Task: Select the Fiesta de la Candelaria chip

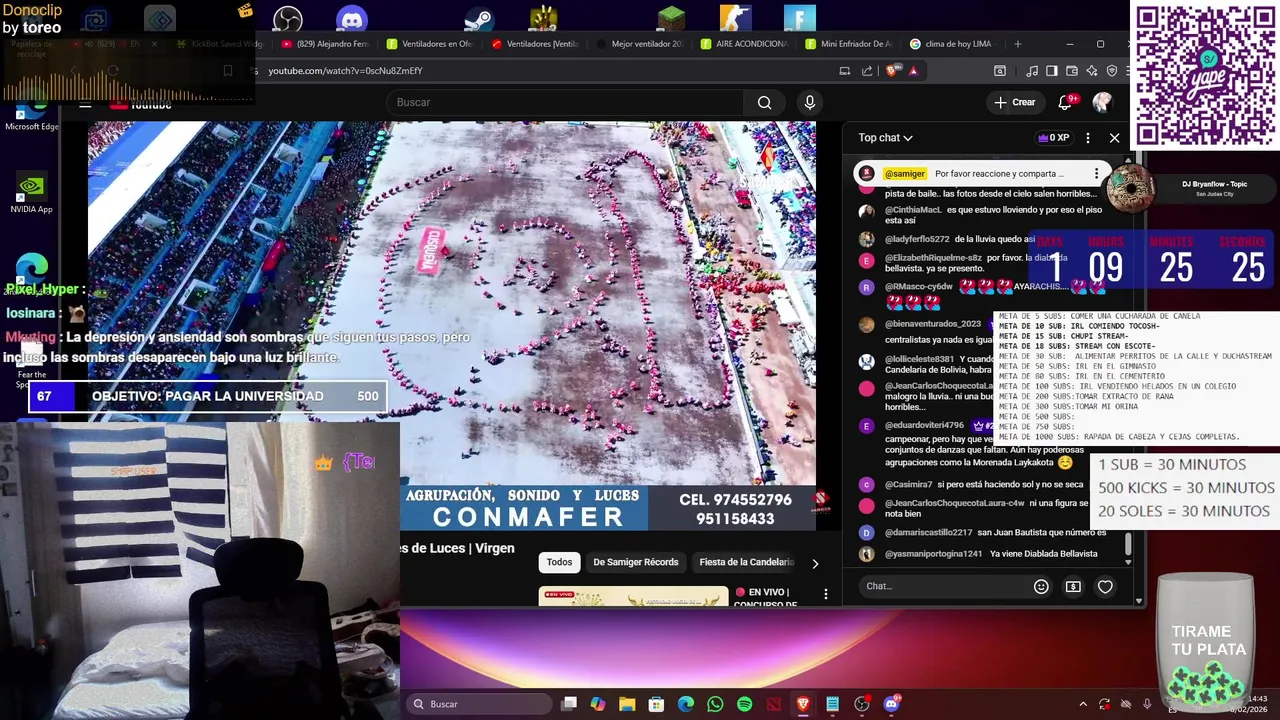Action: 746,562
